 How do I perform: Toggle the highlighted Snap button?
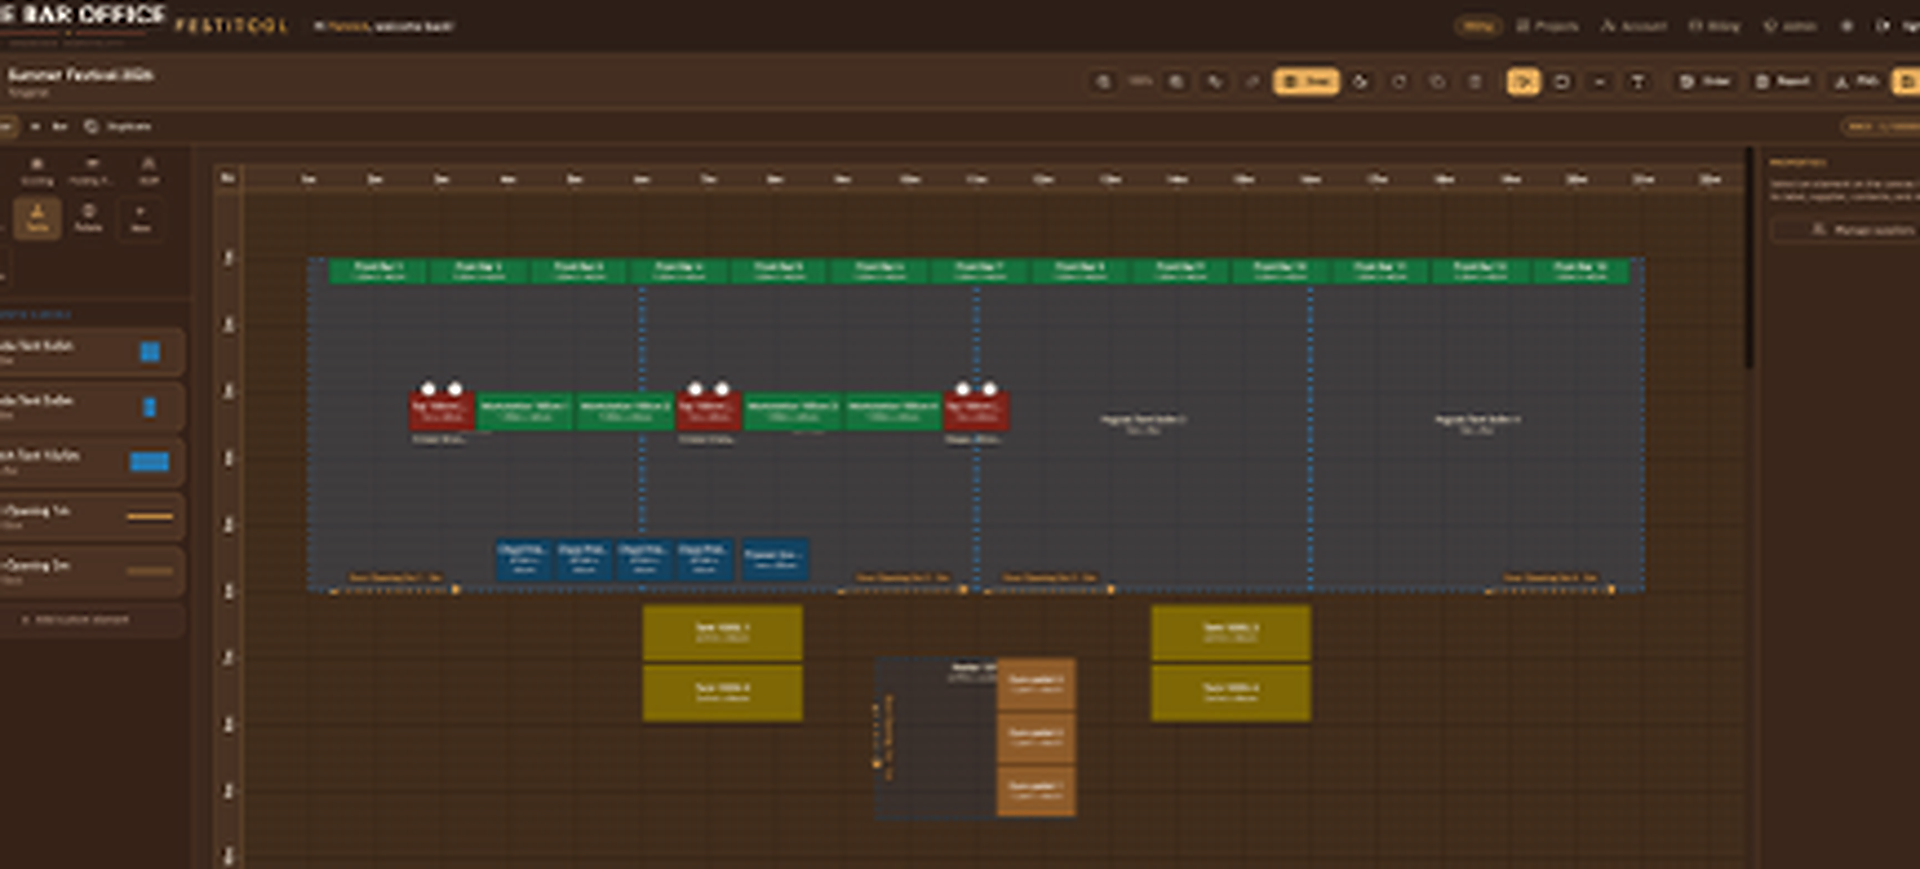click(x=1306, y=82)
